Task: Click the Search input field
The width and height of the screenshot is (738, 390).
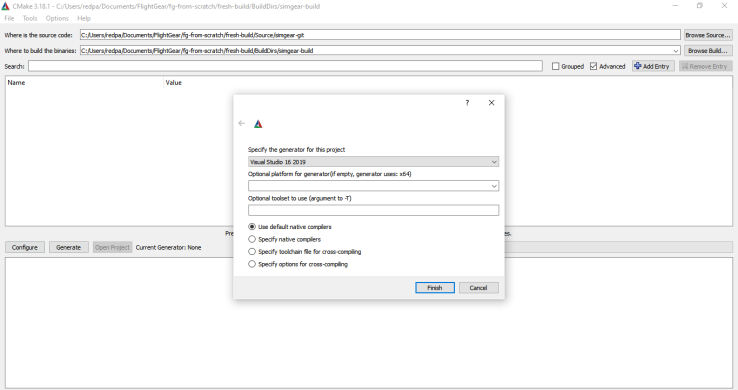Action: point(285,66)
